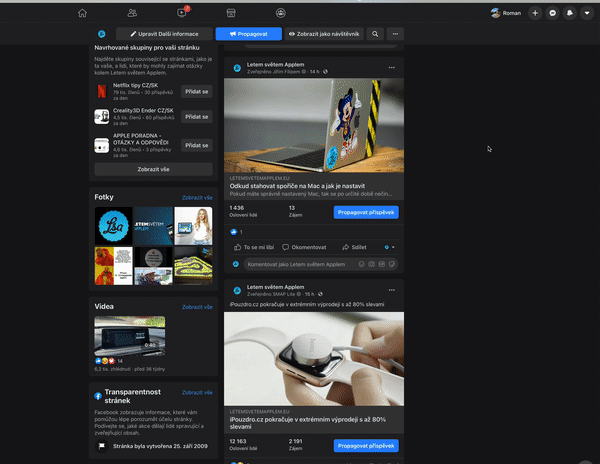Click Upravit Další informace button

click(164, 34)
